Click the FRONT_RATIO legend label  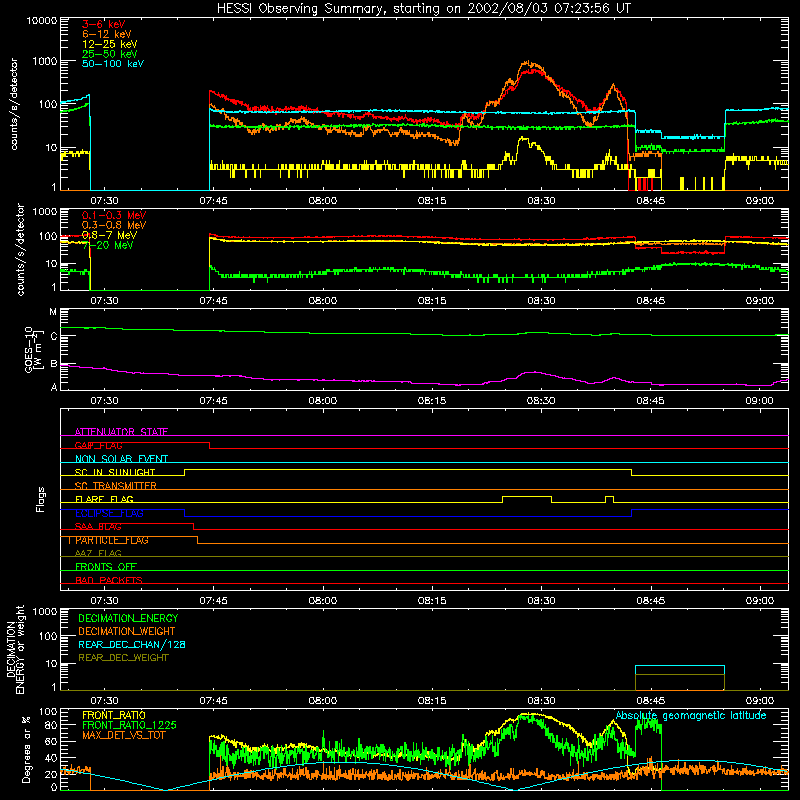[114, 715]
